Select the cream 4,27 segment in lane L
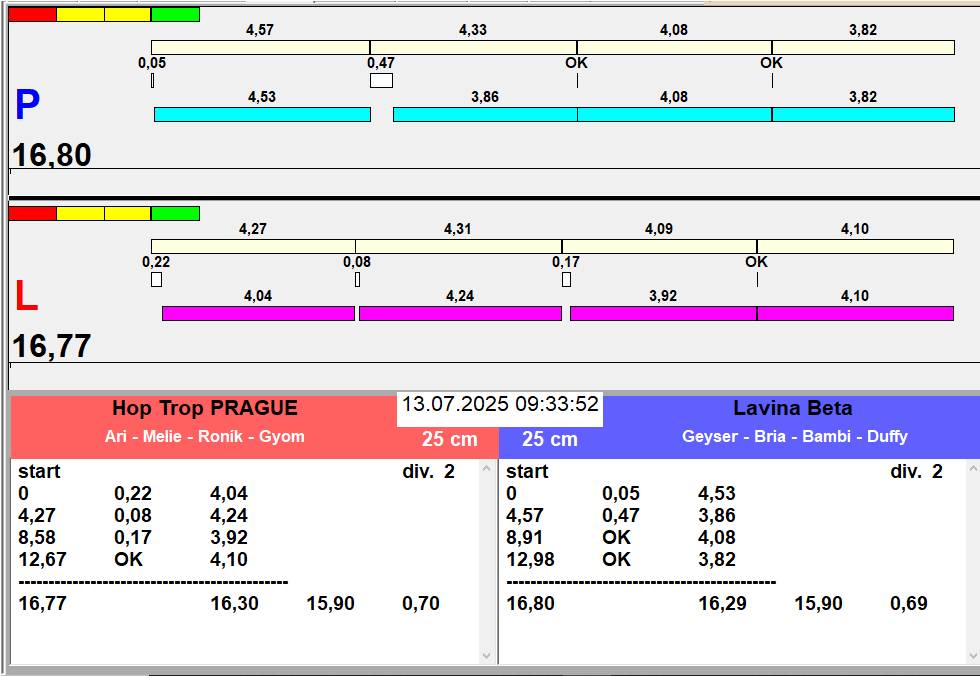The width and height of the screenshot is (980, 676). [x=253, y=246]
